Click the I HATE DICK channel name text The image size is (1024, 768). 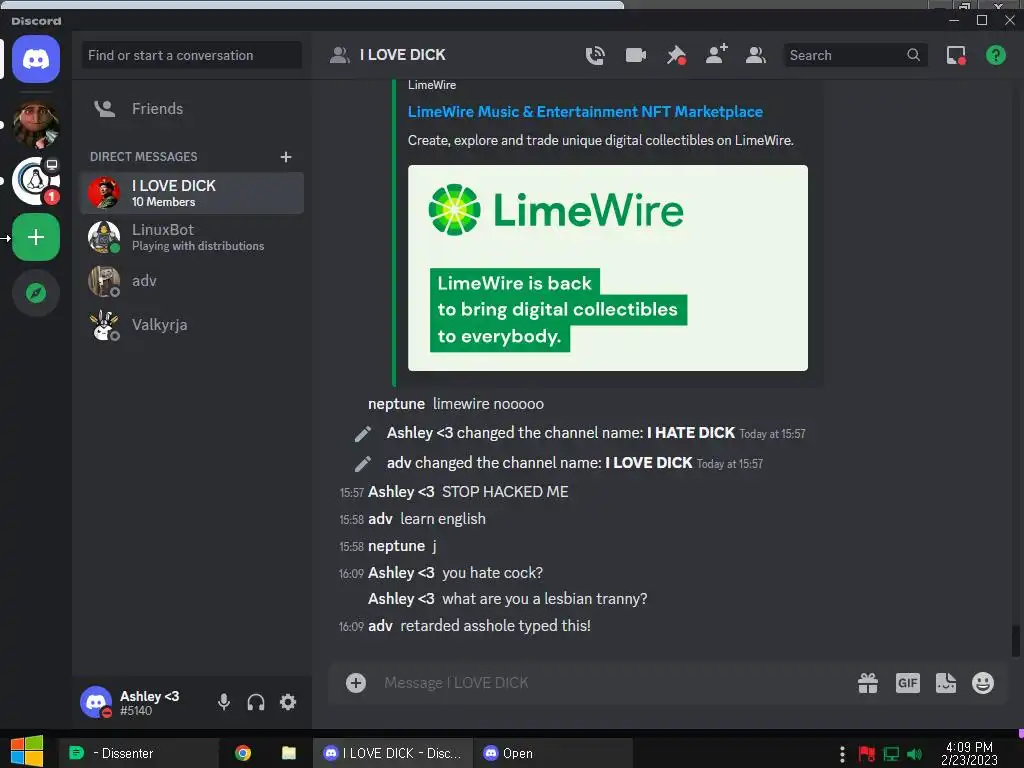coord(691,433)
